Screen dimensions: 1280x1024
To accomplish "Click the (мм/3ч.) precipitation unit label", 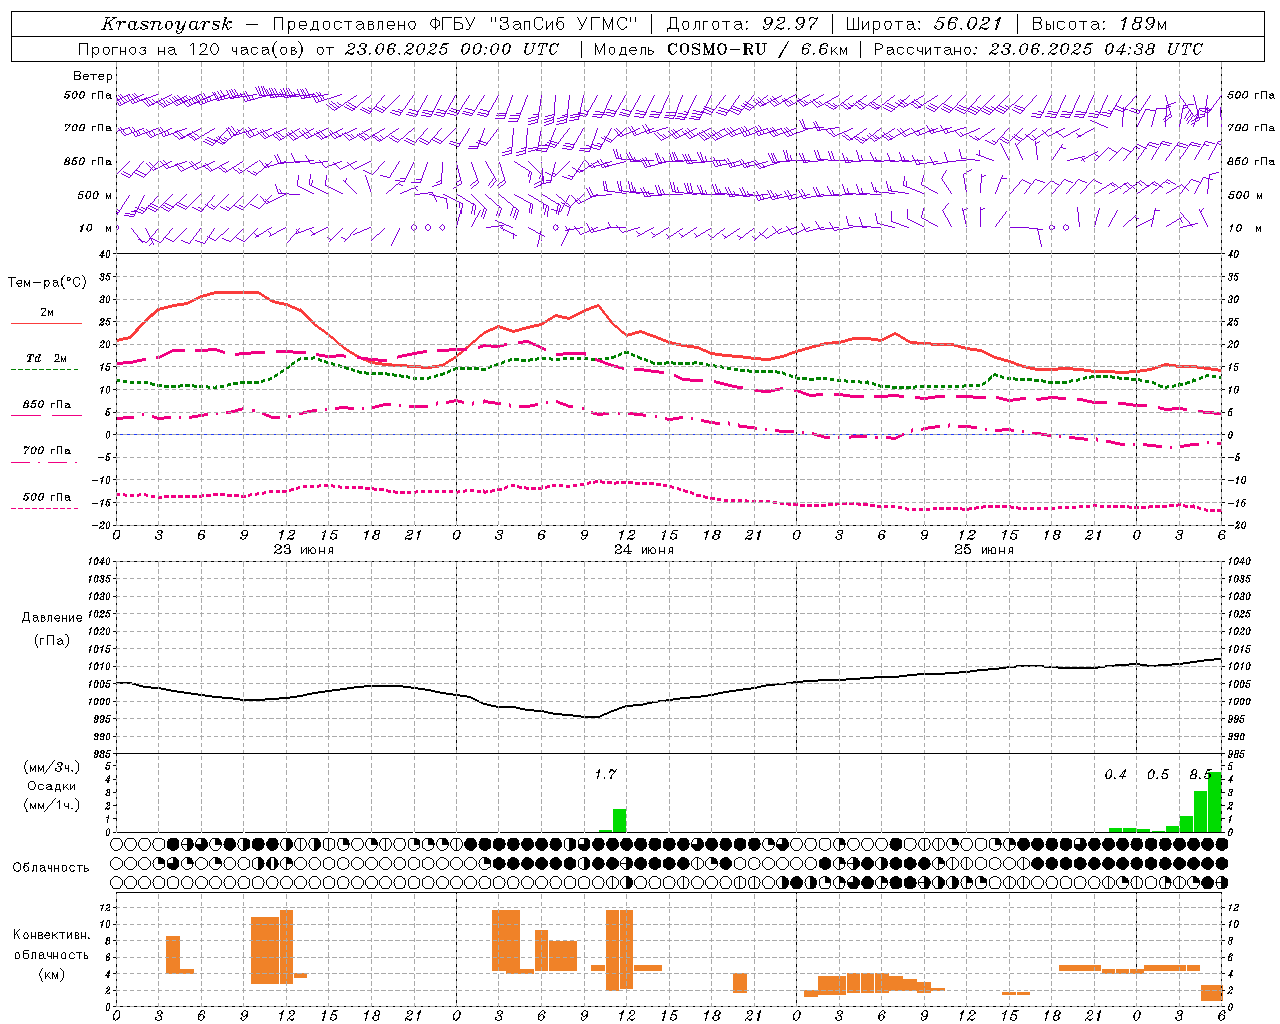I will coord(52,768).
